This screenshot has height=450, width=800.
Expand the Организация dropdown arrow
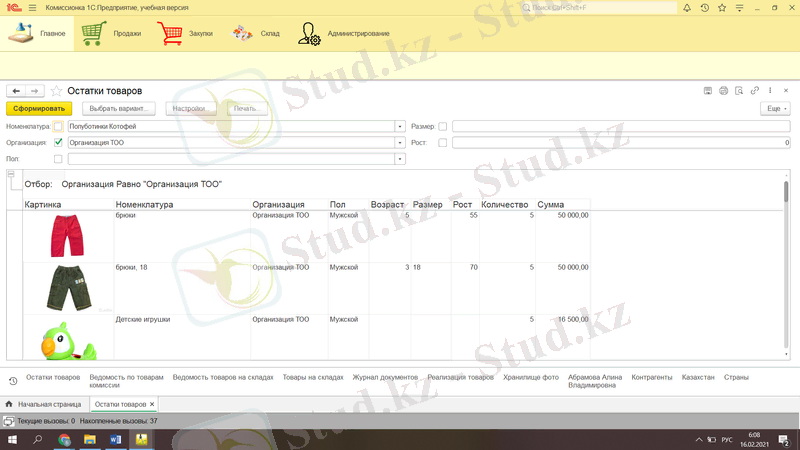point(400,143)
